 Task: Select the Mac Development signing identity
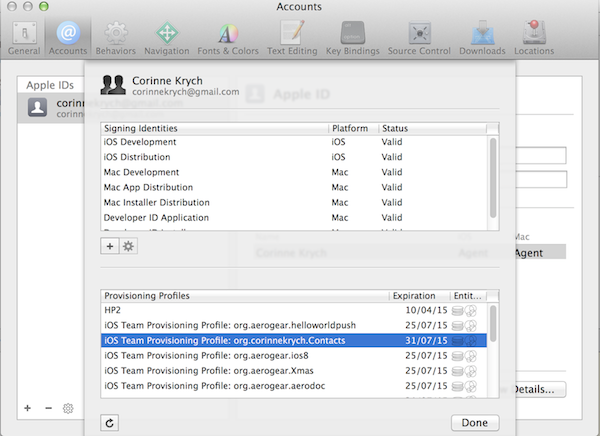[294, 172]
